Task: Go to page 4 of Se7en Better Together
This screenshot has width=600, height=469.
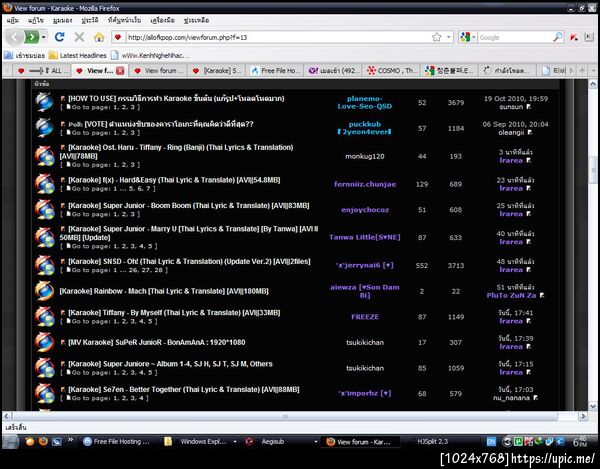Action: tap(141, 398)
